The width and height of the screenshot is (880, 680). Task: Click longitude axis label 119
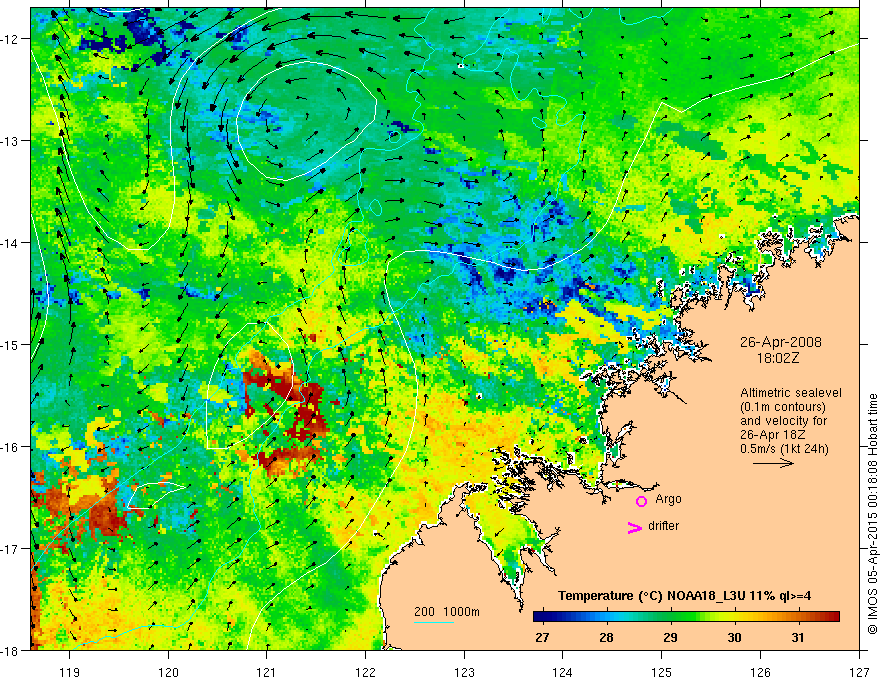pos(70,672)
